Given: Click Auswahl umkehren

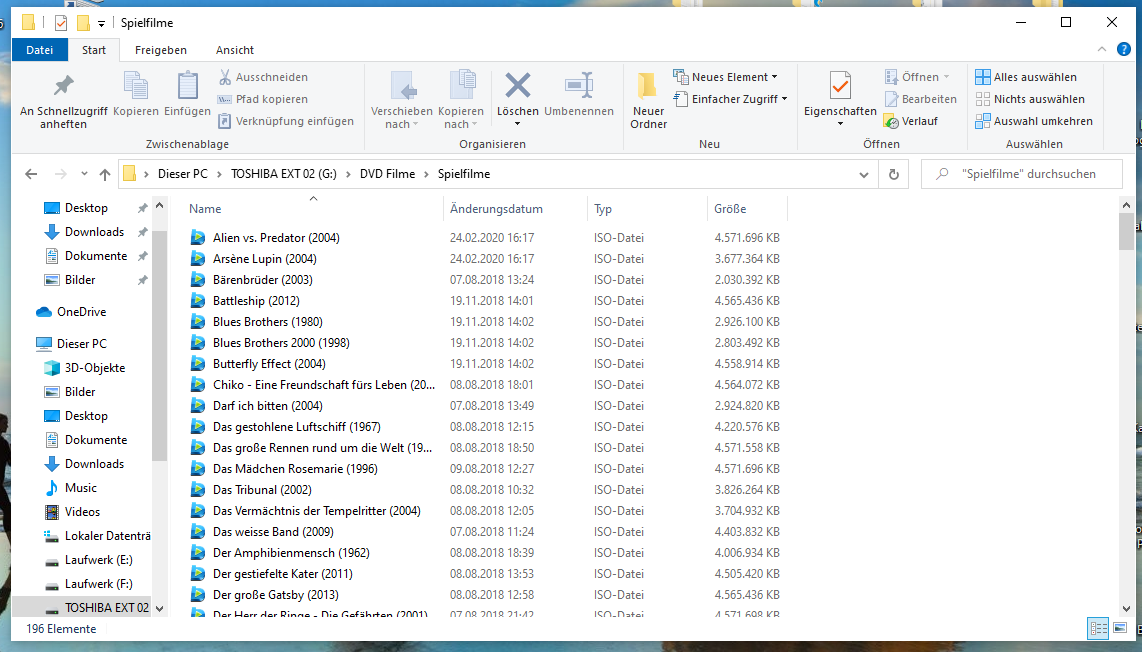Looking at the screenshot, I should (x=1033, y=121).
